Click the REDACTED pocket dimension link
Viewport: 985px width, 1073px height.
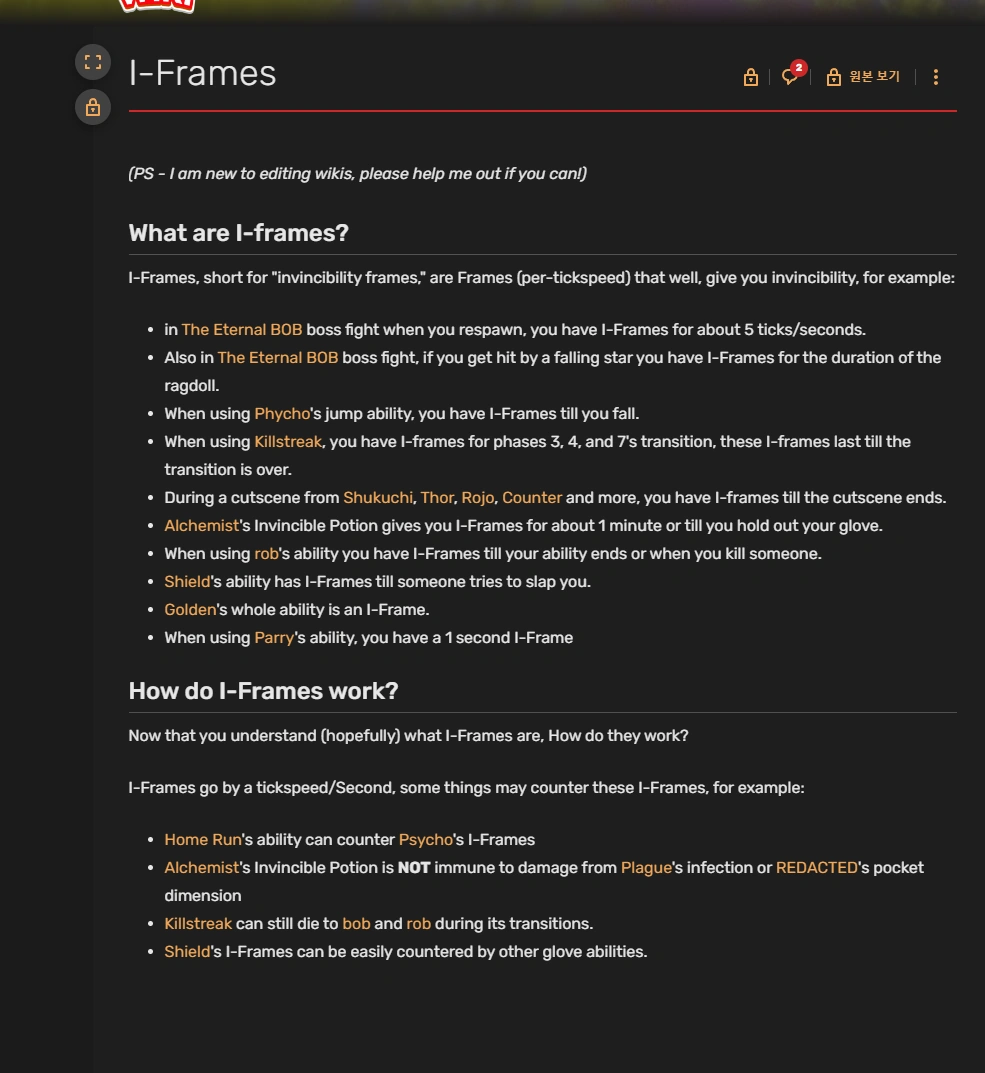(818, 867)
